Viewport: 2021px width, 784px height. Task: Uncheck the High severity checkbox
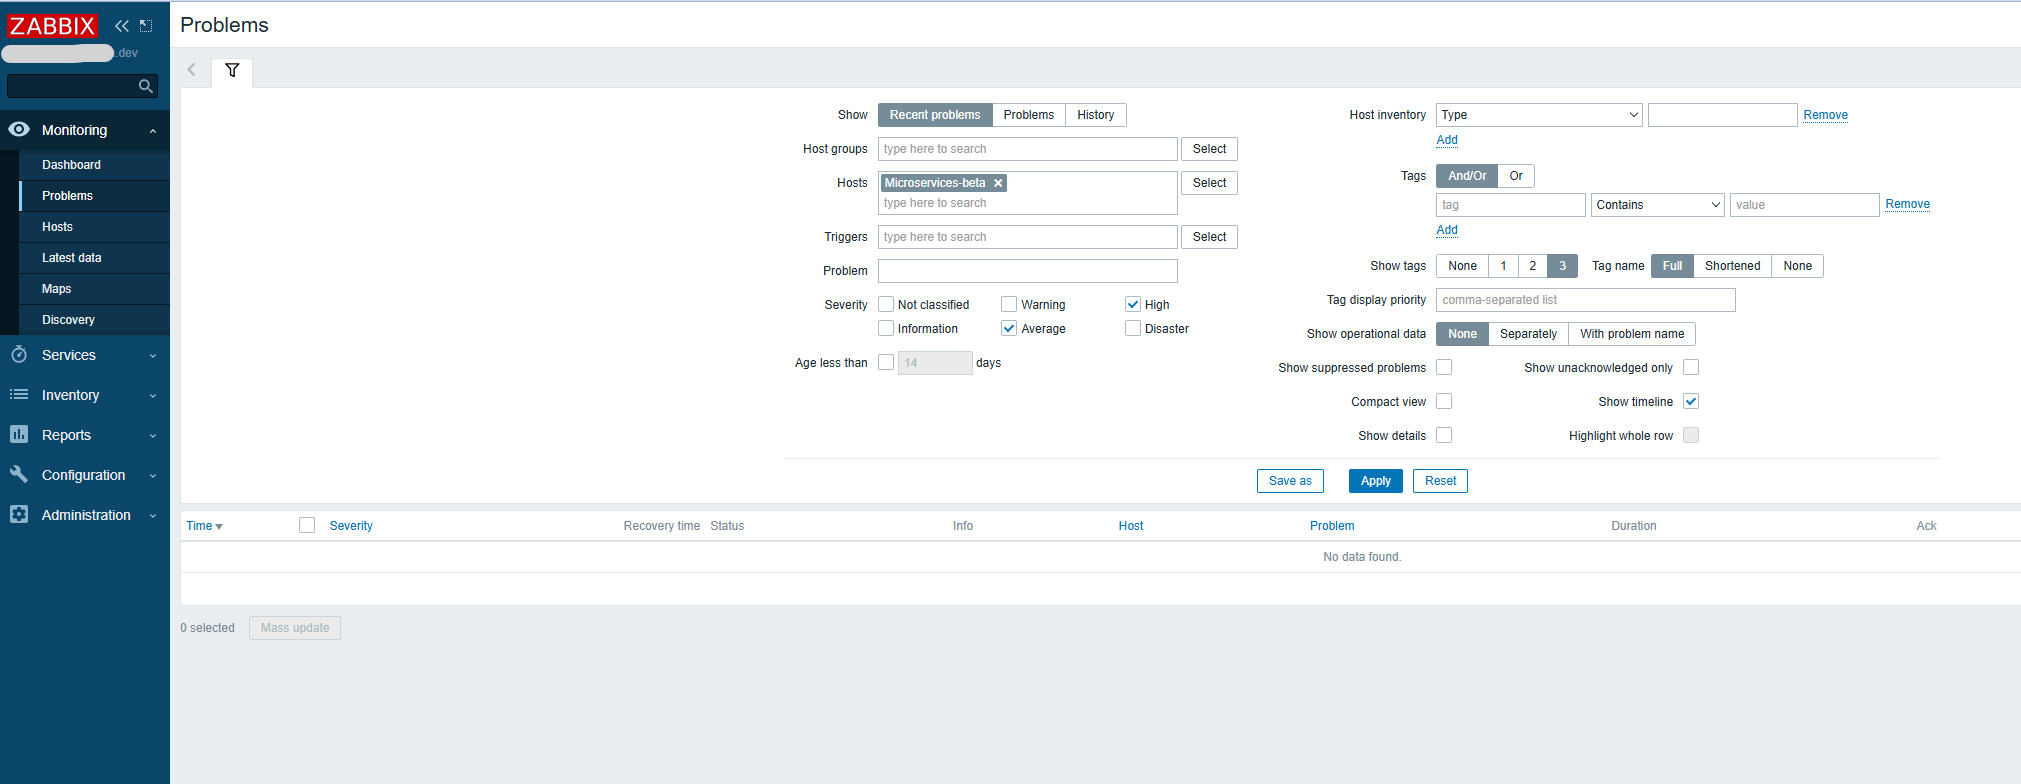click(1133, 304)
